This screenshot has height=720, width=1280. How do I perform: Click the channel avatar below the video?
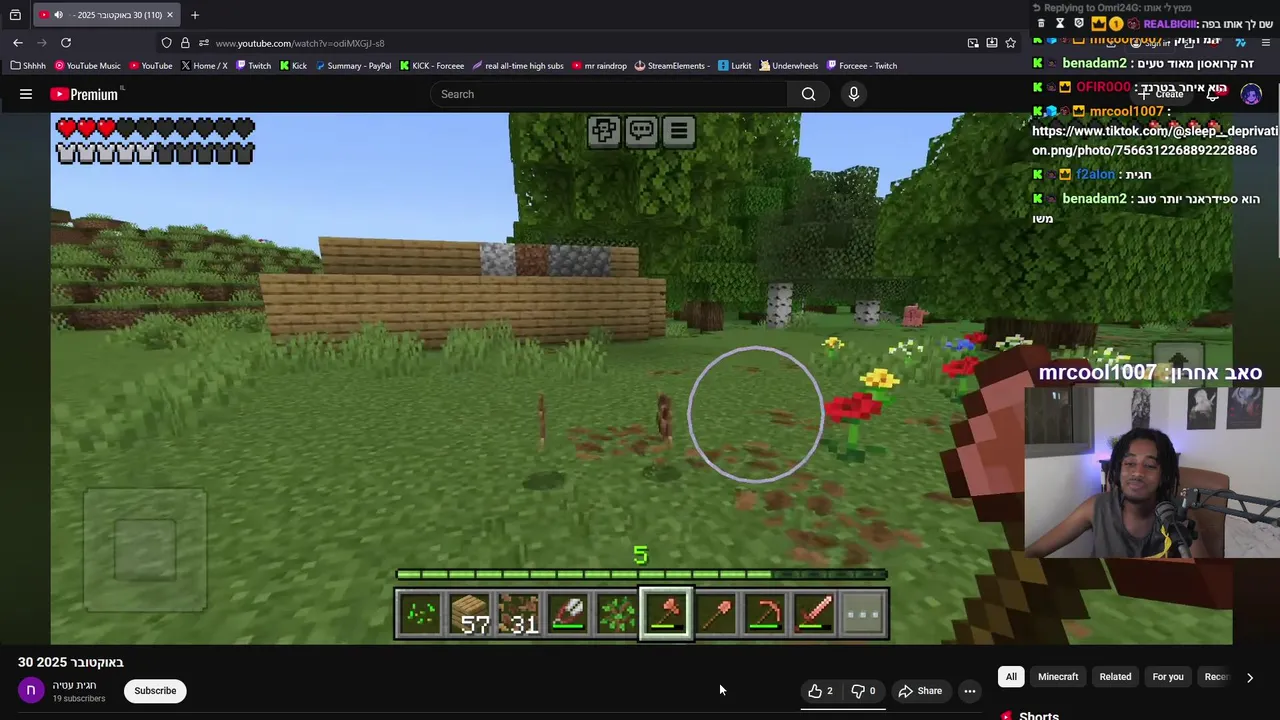[x=31, y=690]
